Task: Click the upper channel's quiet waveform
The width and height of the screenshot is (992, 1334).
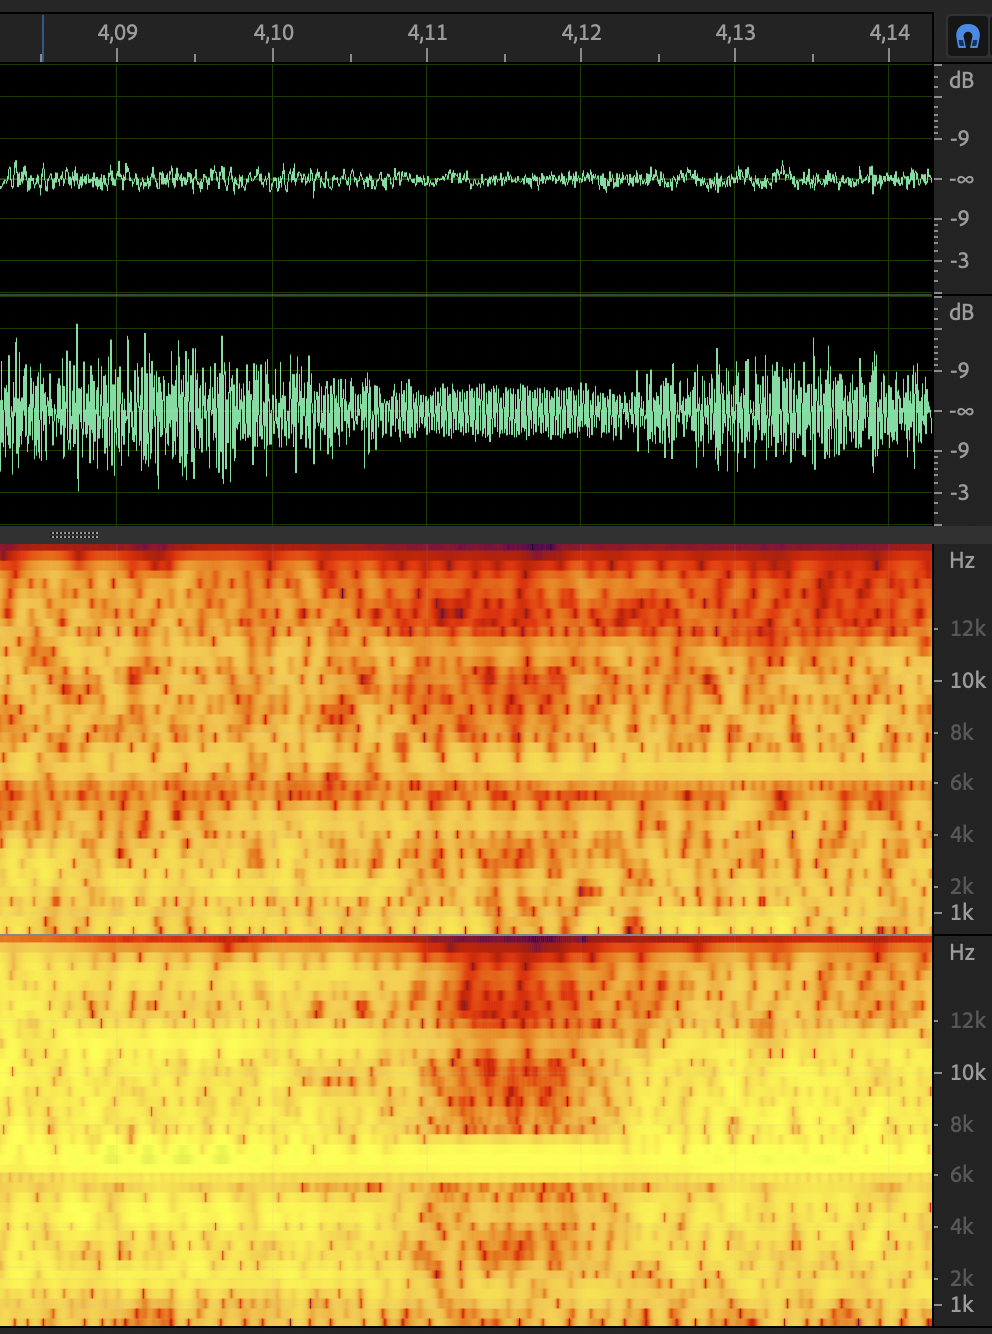Action: pyautogui.click(x=465, y=180)
